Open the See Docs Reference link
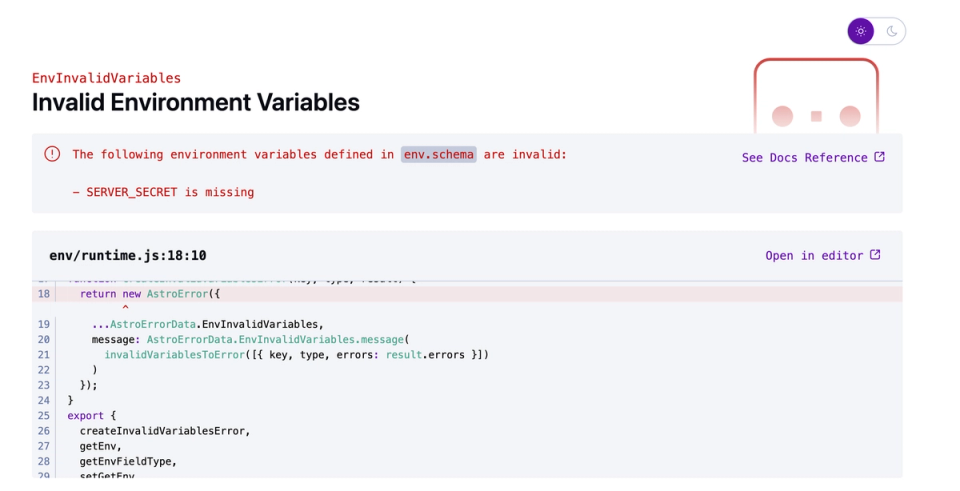 pos(804,157)
